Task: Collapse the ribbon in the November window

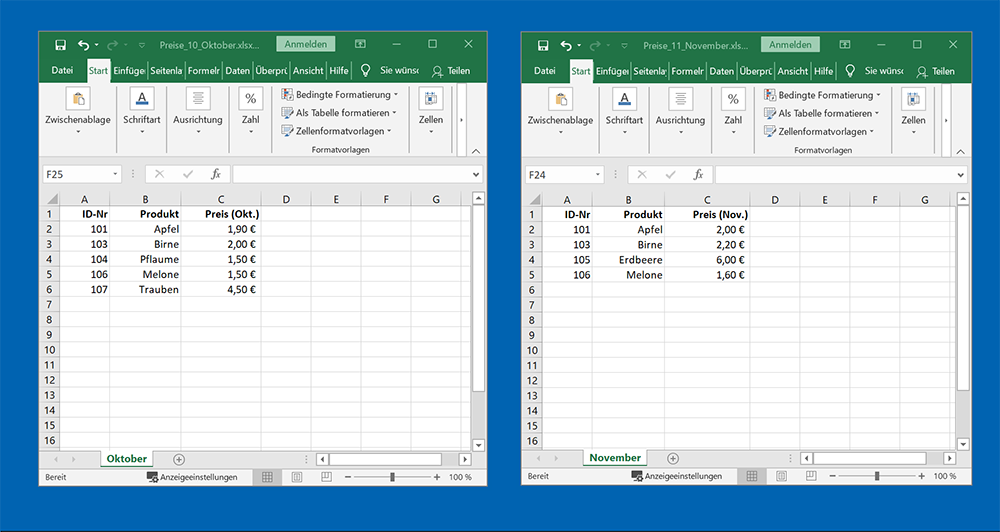Action: [960, 152]
